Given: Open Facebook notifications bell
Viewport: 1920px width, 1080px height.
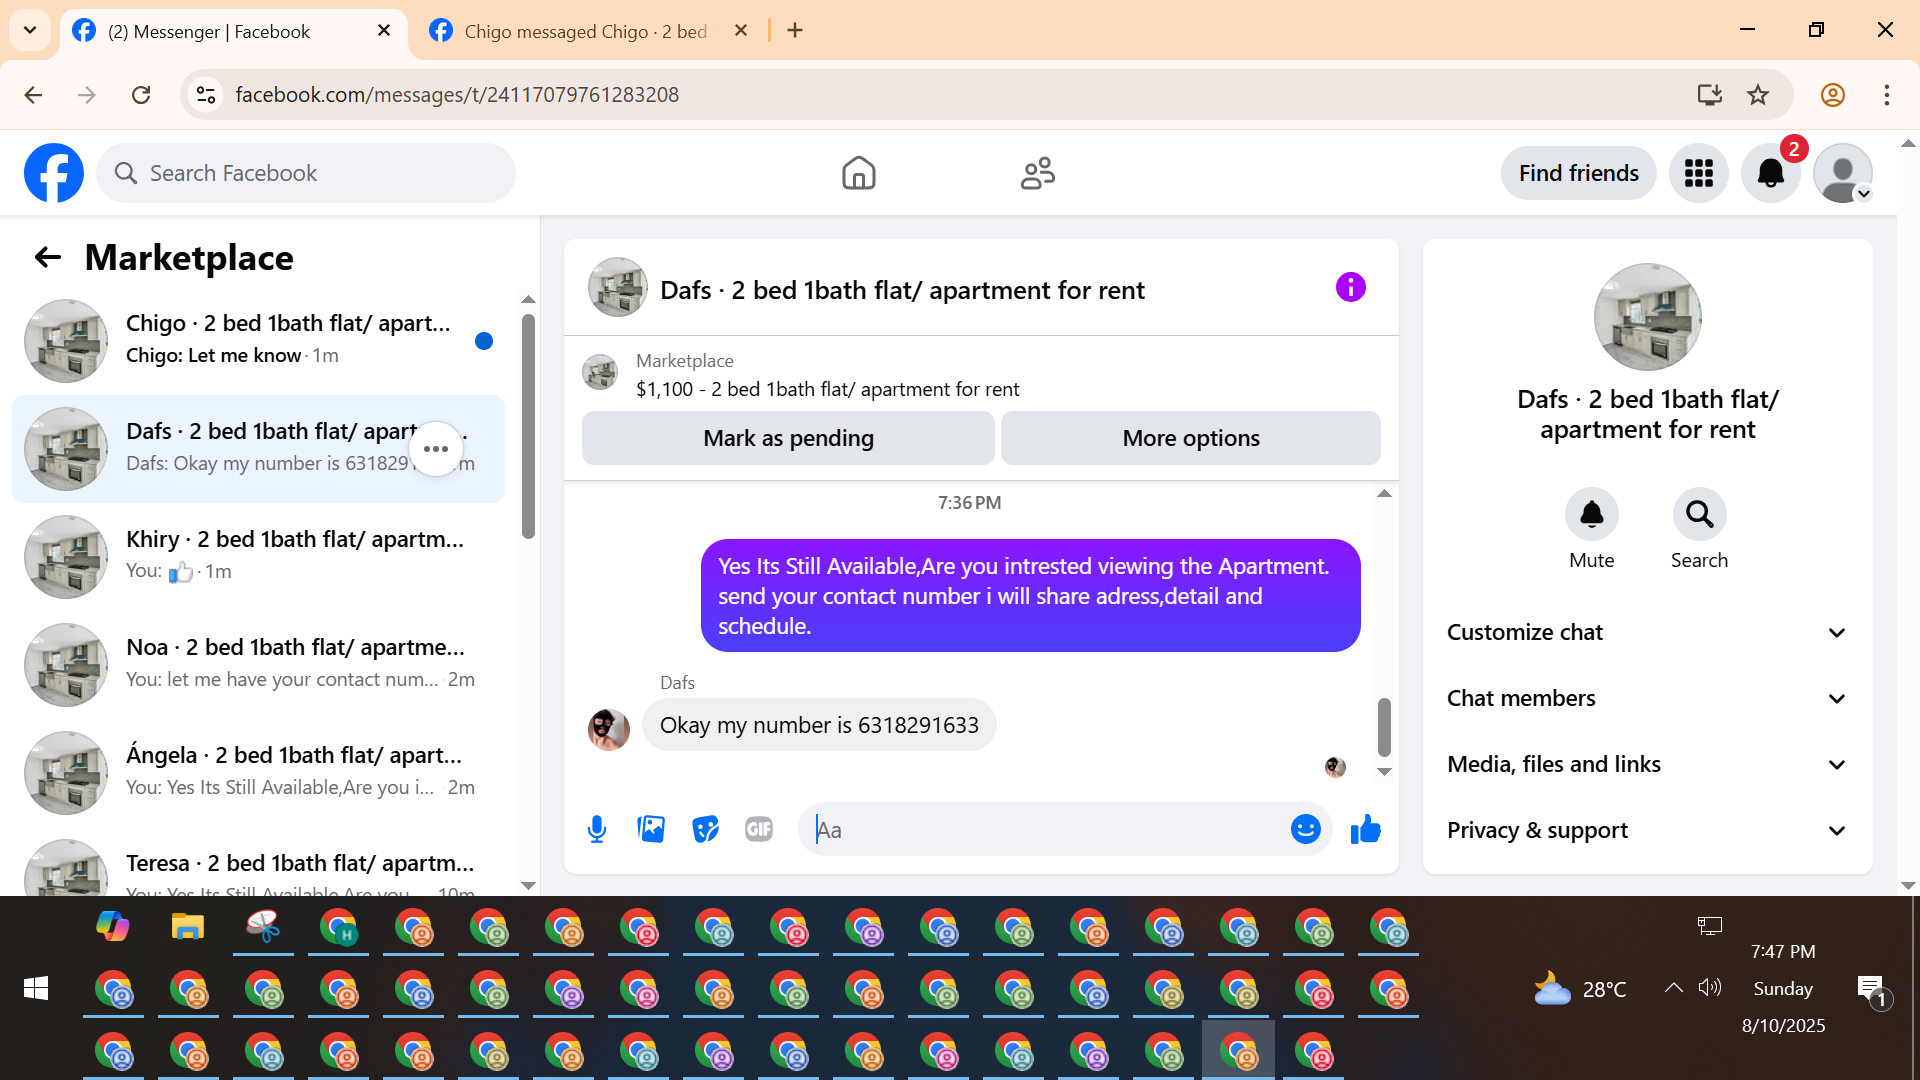Looking at the screenshot, I should tap(1770, 173).
